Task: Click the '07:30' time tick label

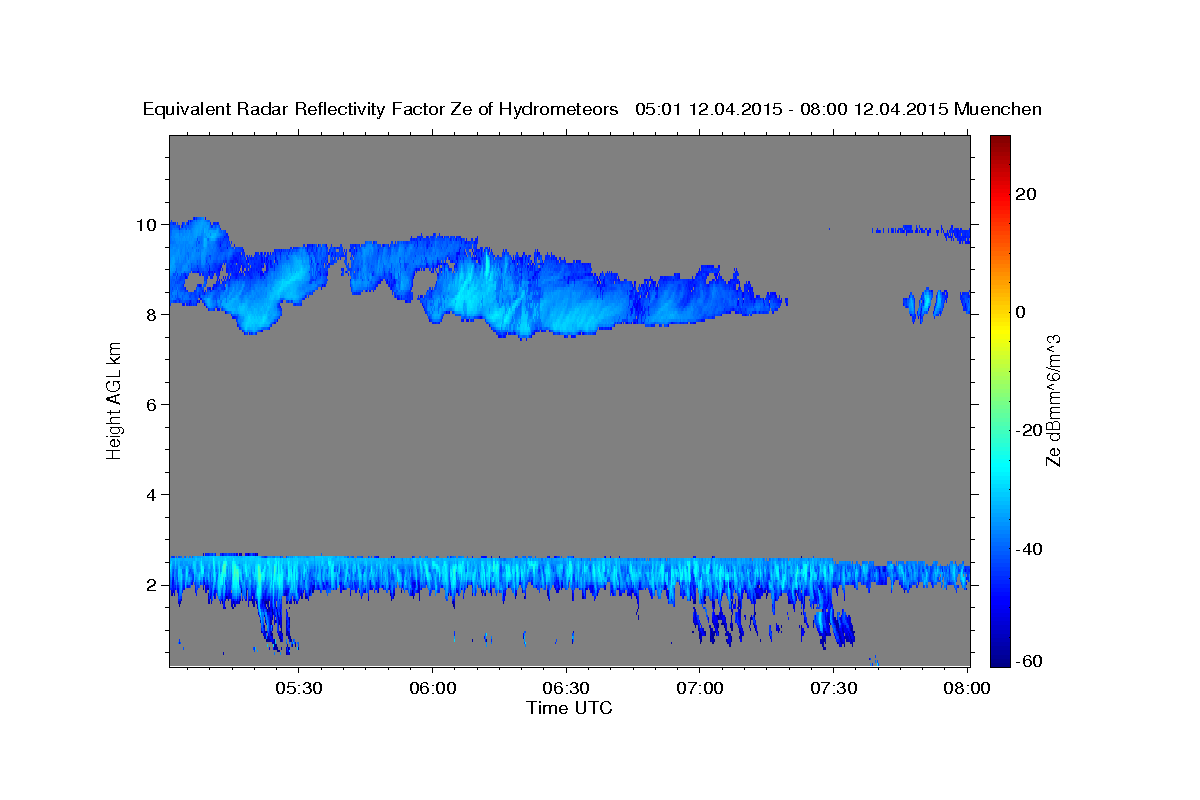Action: click(x=833, y=689)
